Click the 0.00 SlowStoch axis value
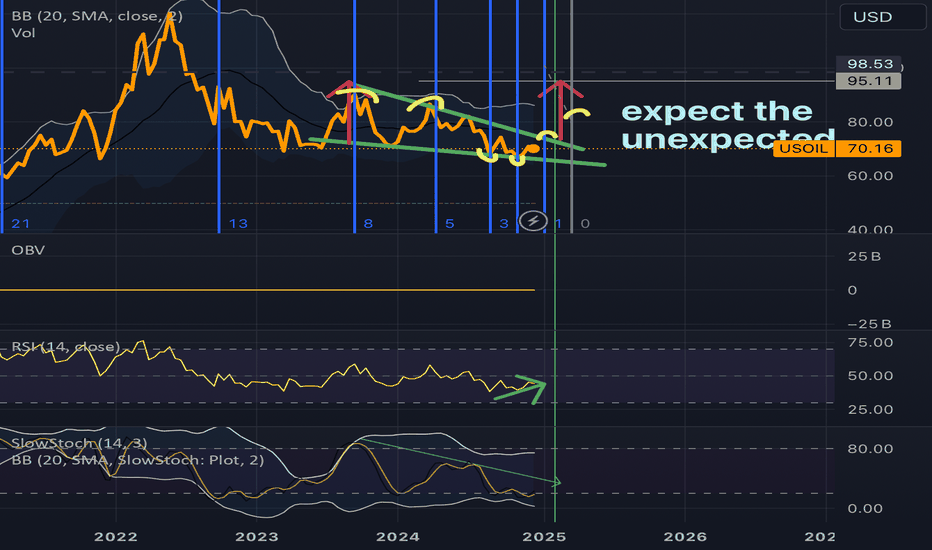 [x=865, y=508]
